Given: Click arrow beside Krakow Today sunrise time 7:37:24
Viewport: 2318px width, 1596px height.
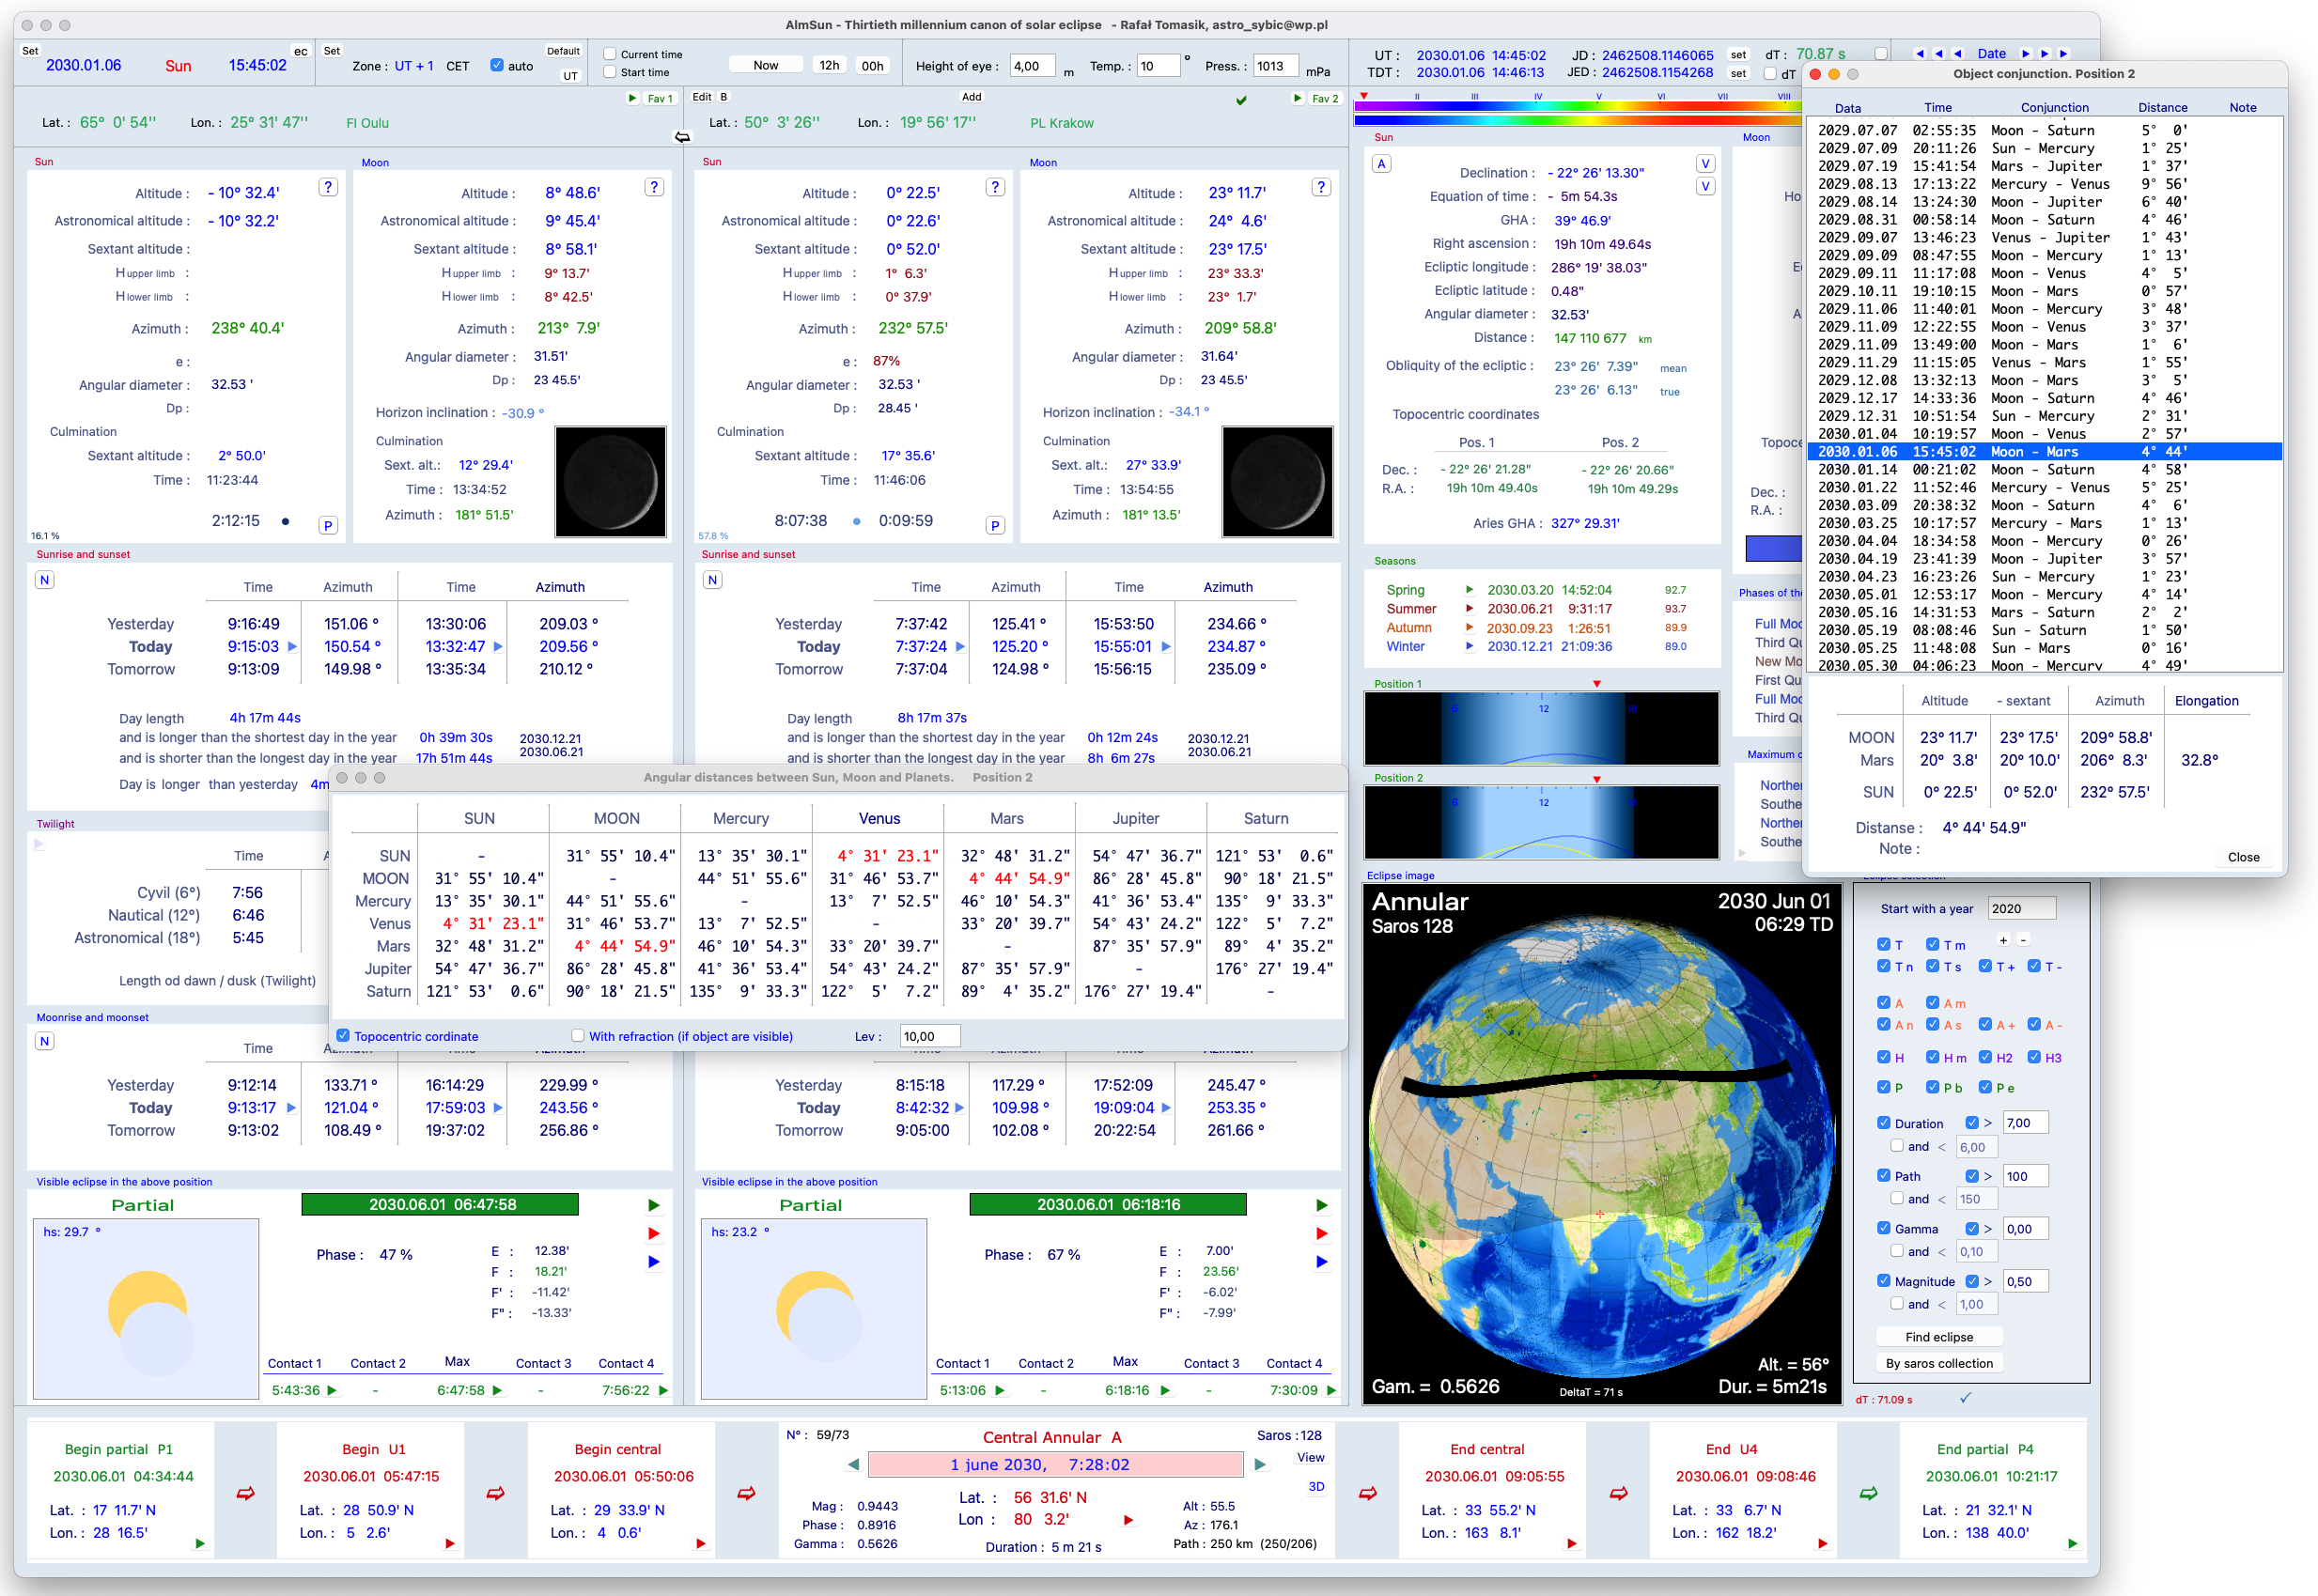Looking at the screenshot, I should (960, 647).
